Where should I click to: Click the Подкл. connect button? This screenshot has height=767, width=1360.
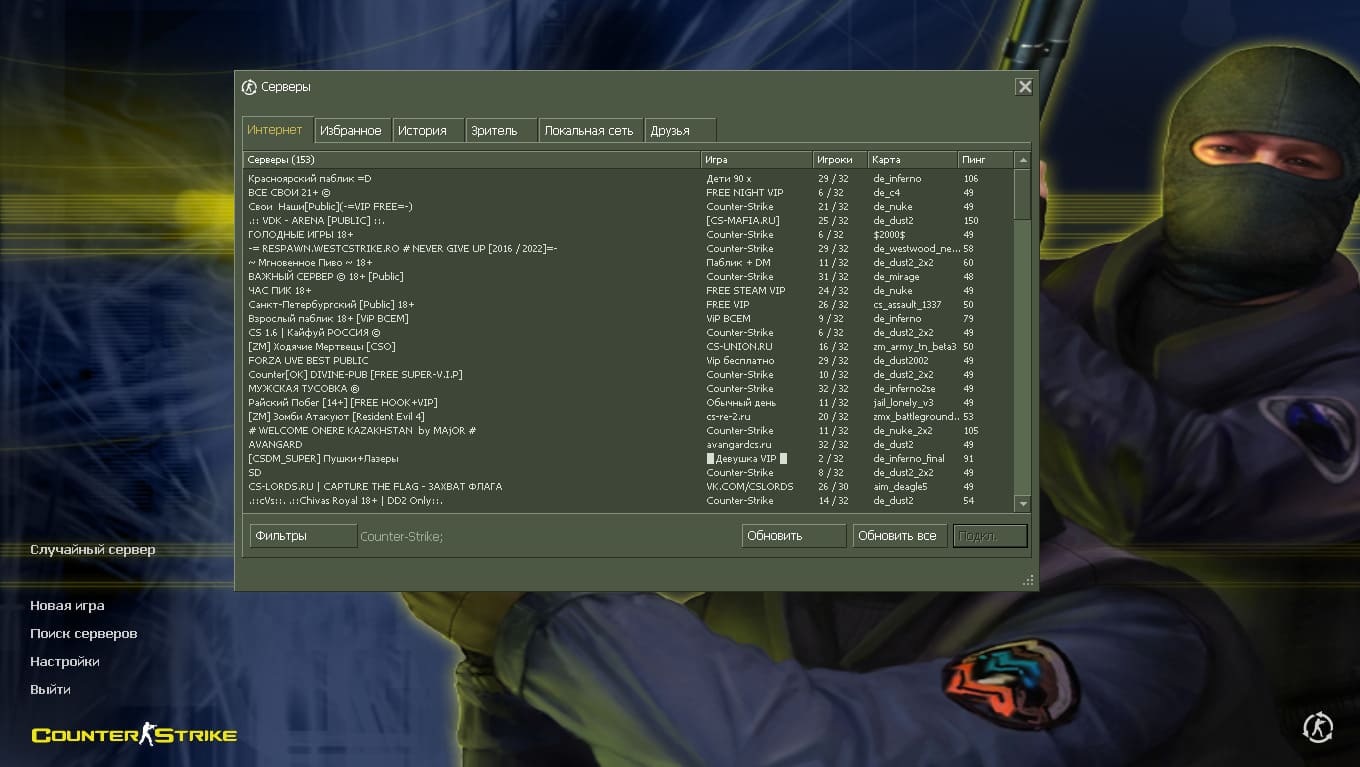[990, 536]
